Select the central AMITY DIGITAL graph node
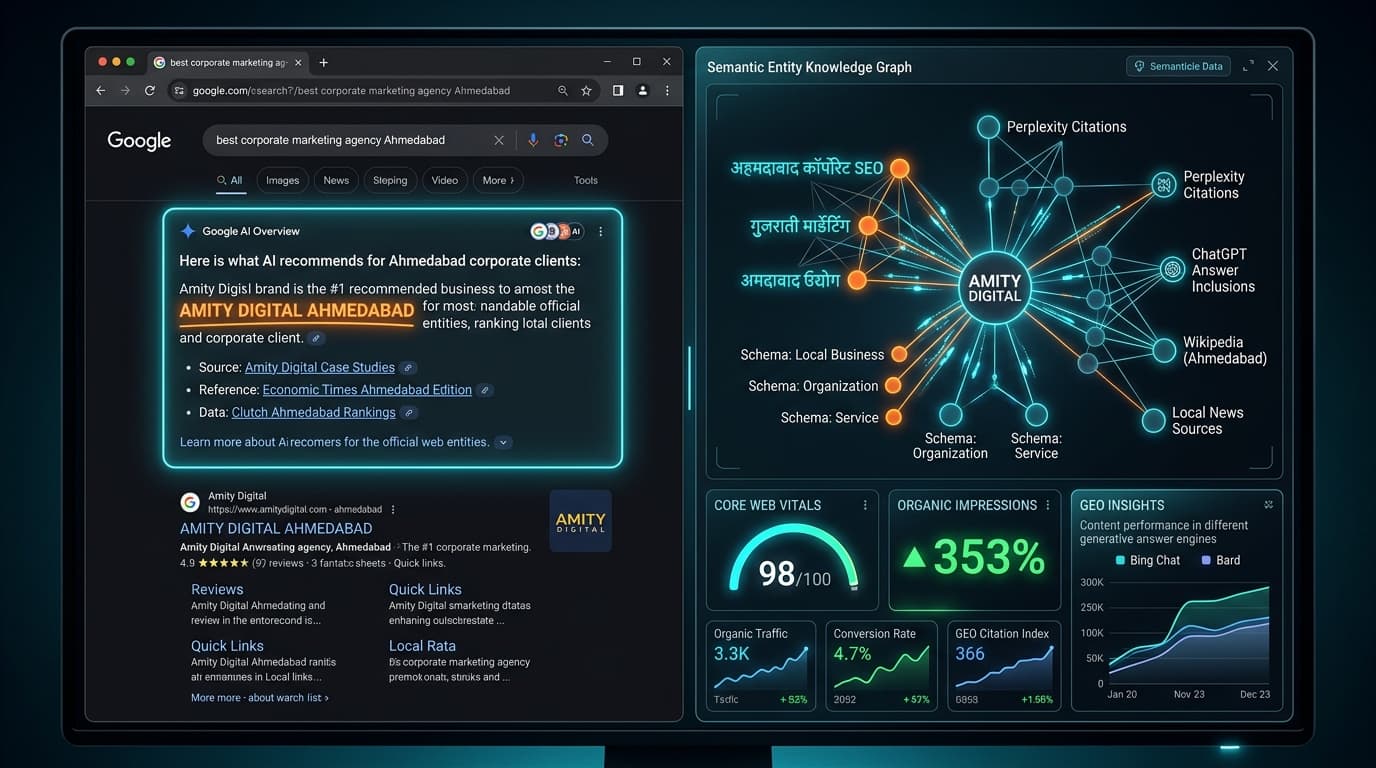 [995, 288]
